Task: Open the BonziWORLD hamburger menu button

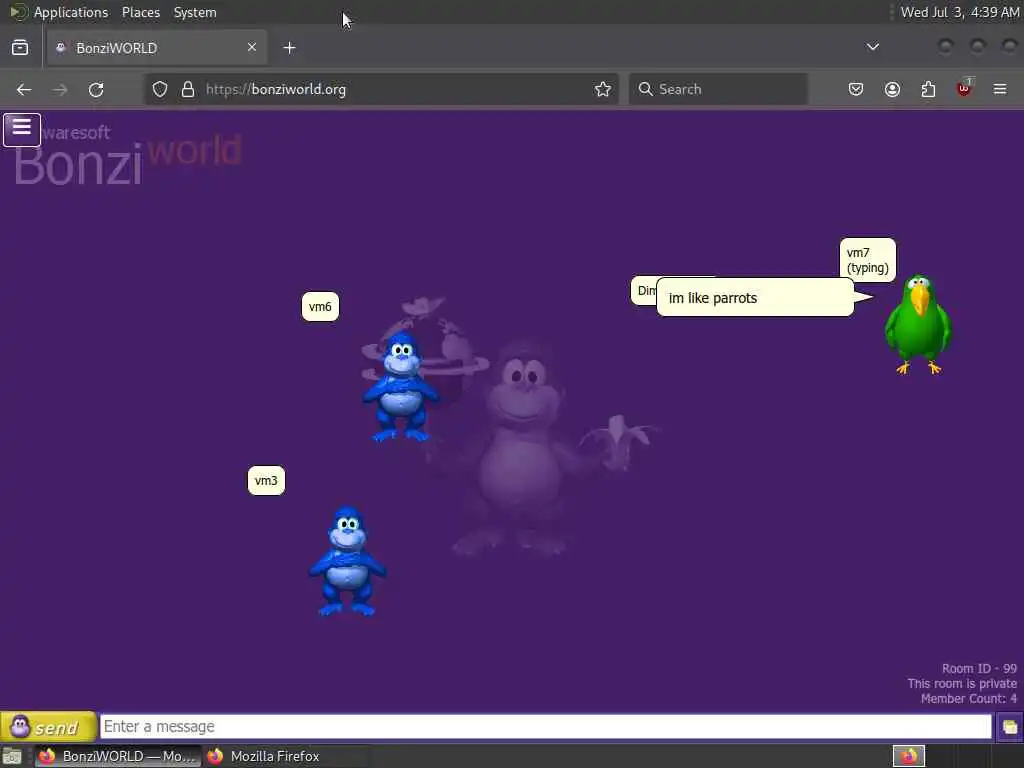Action: (22, 129)
